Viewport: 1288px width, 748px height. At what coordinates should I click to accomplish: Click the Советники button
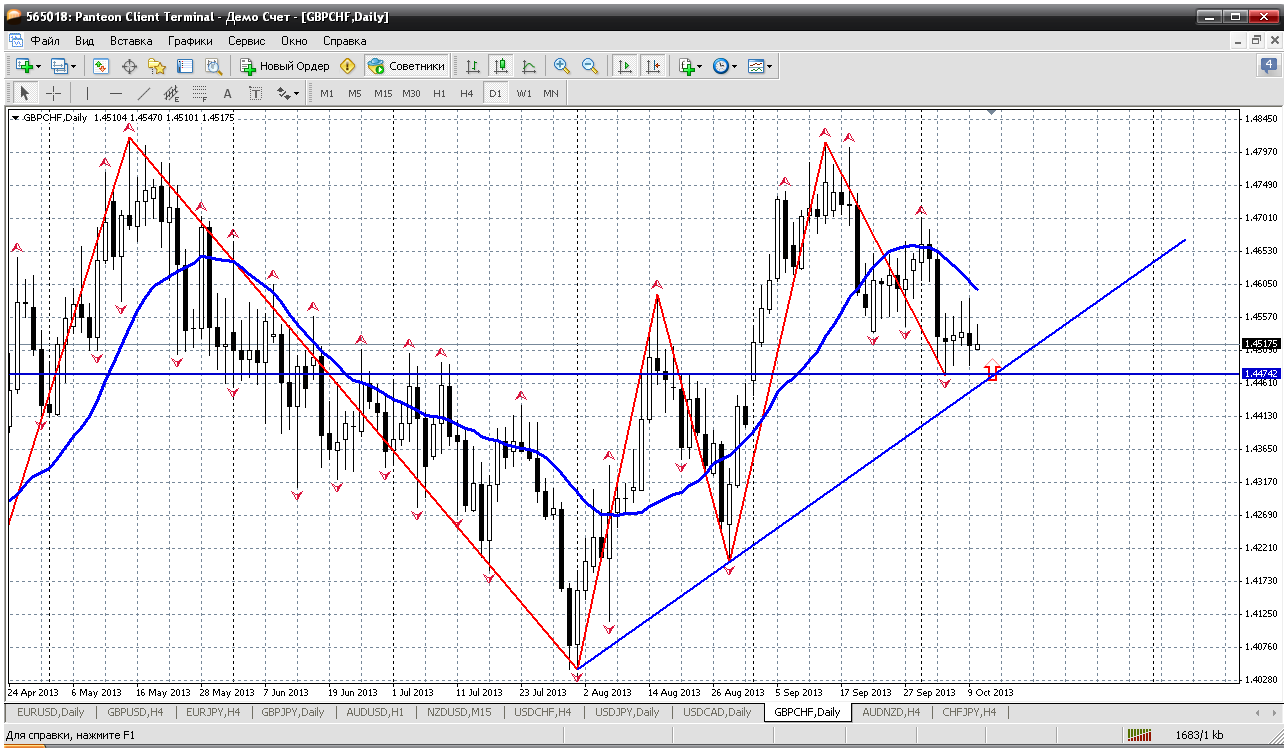(406, 66)
